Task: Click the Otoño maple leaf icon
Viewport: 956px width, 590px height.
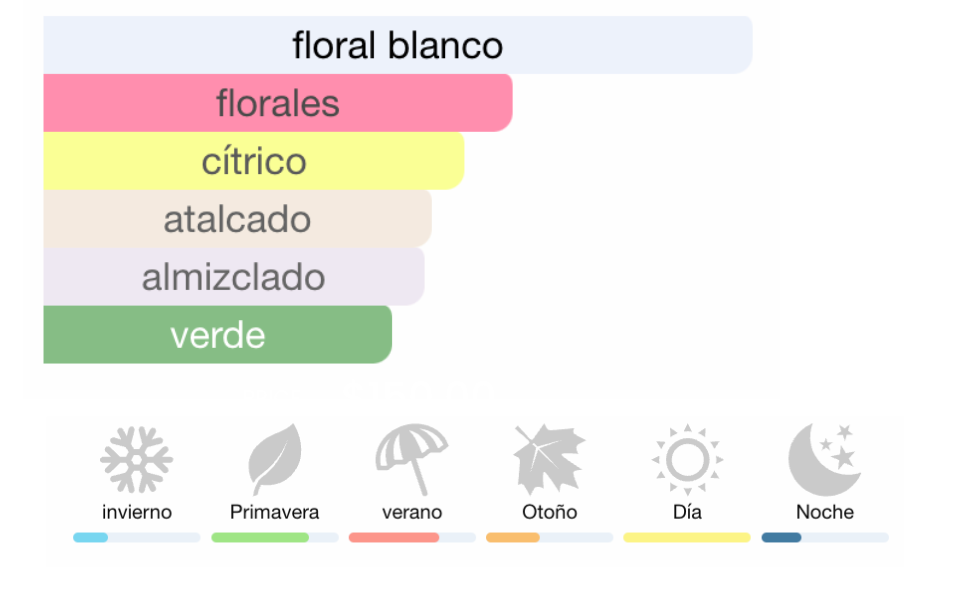Action: tap(549, 460)
